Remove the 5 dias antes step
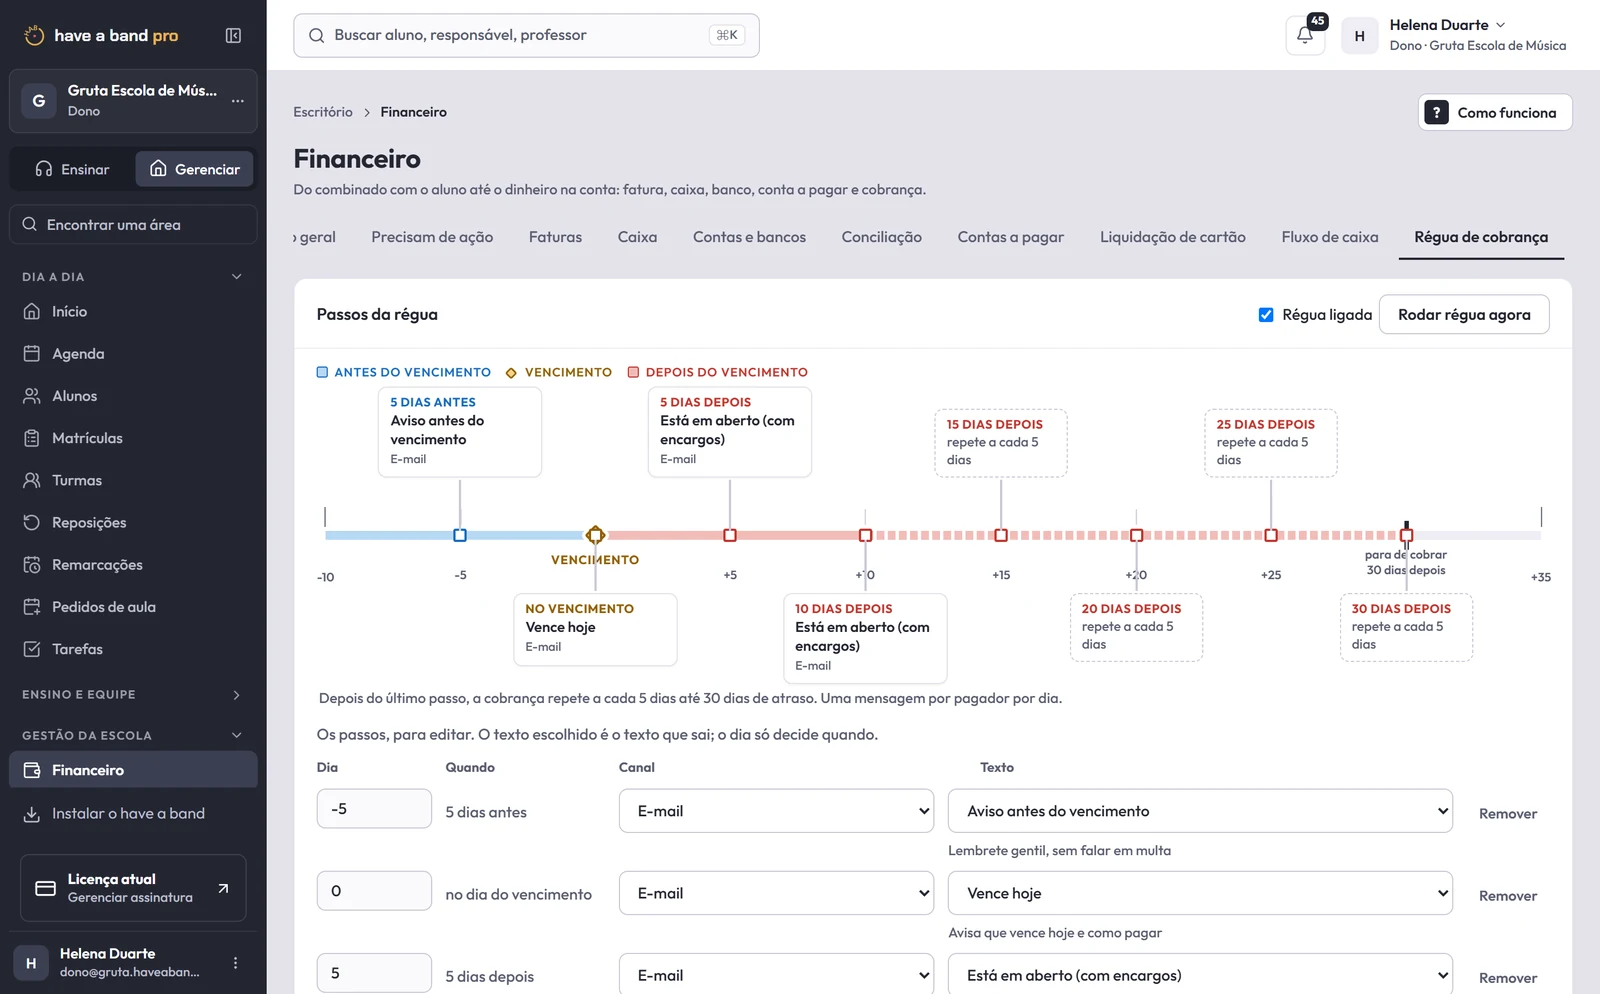The image size is (1600, 994). [x=1507, y=814]
